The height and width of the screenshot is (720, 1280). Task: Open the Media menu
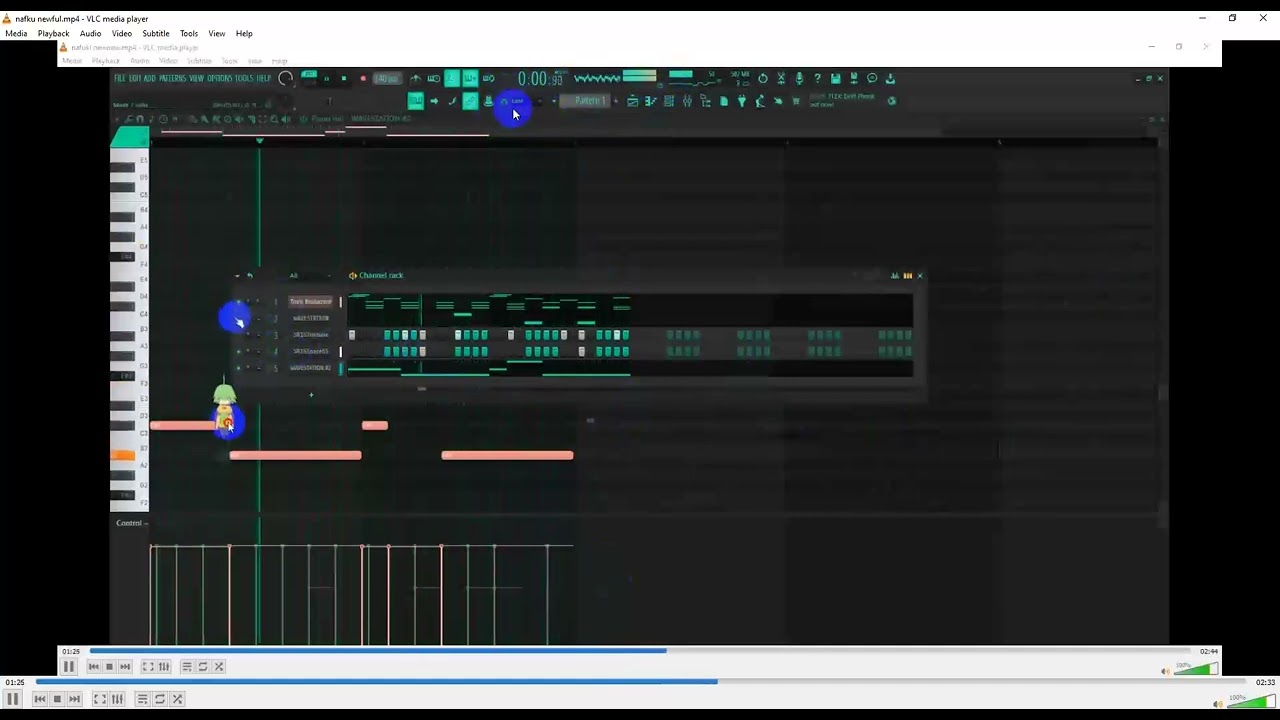coord(16,33)
